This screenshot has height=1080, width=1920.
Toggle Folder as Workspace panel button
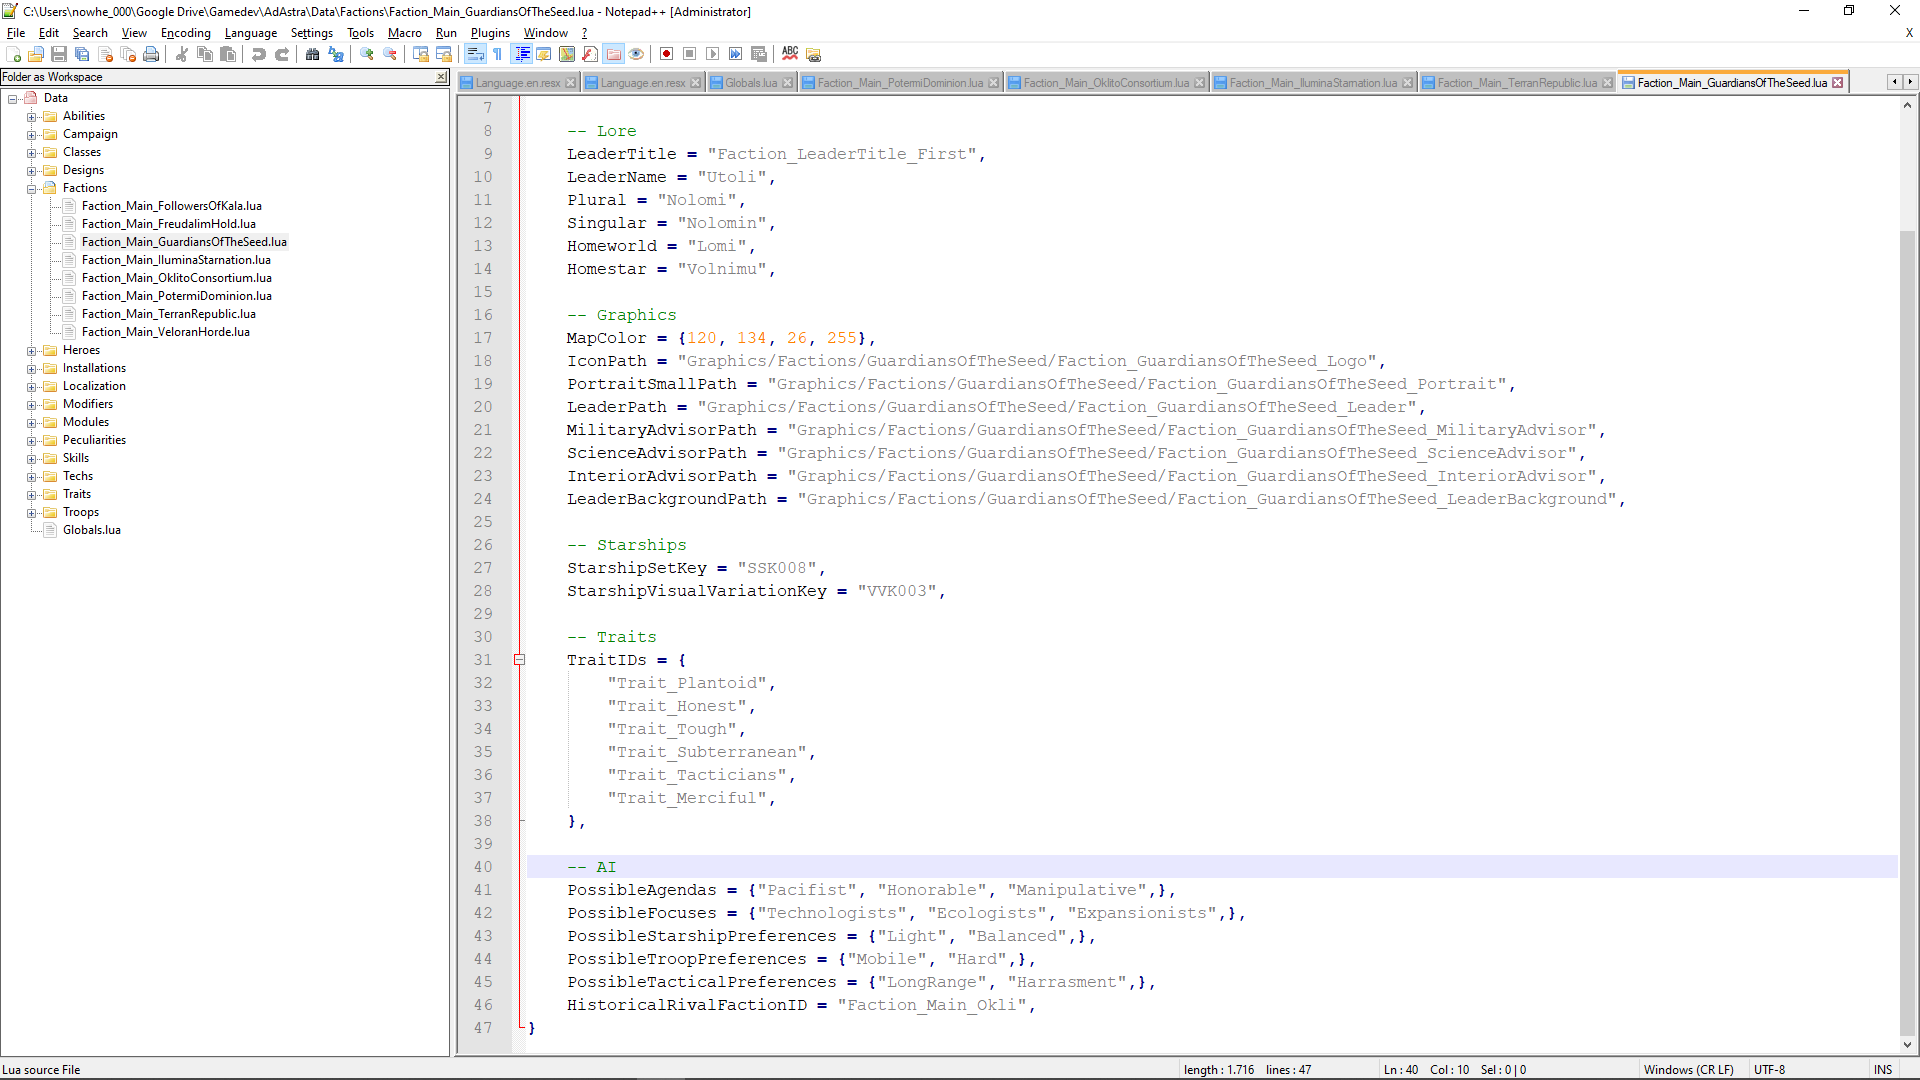click(613, 54)
